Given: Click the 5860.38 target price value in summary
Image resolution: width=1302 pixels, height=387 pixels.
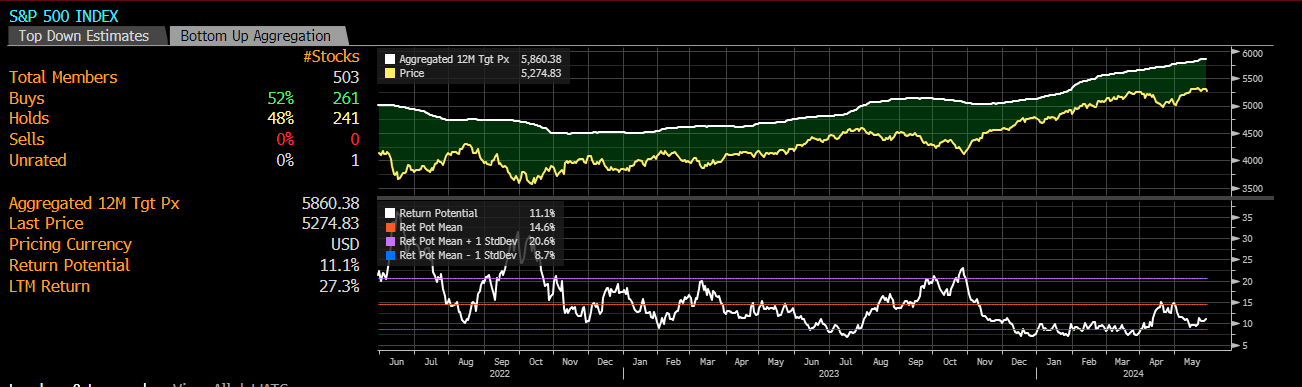Looking at the screenshot, I should point(330,203).
